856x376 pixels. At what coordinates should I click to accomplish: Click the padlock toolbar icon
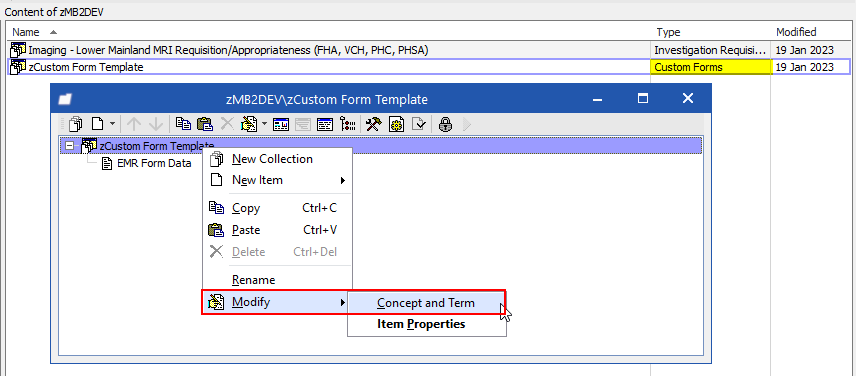(446, 124)
